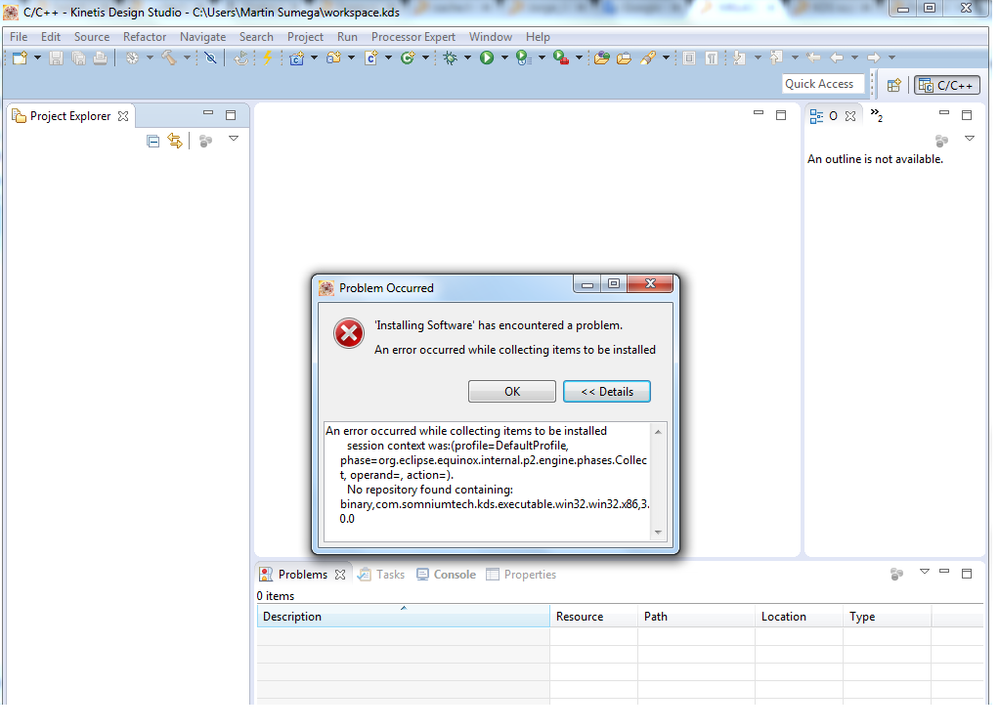Screen dimensions: 999x725
Task: Select the C/C++ perspective button
Action: coord(947,85)
